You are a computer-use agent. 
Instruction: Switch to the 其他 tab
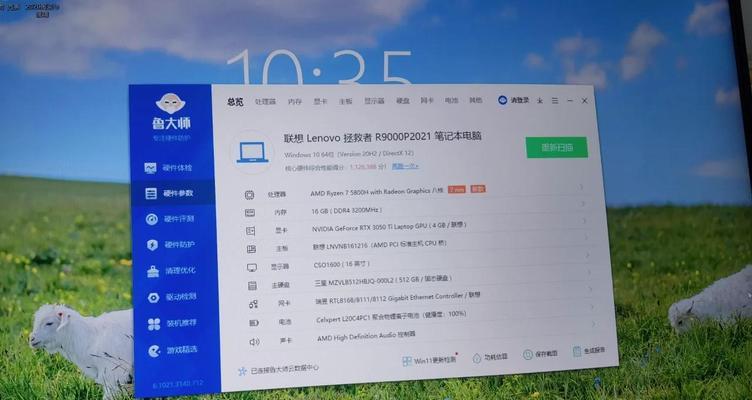476,100
